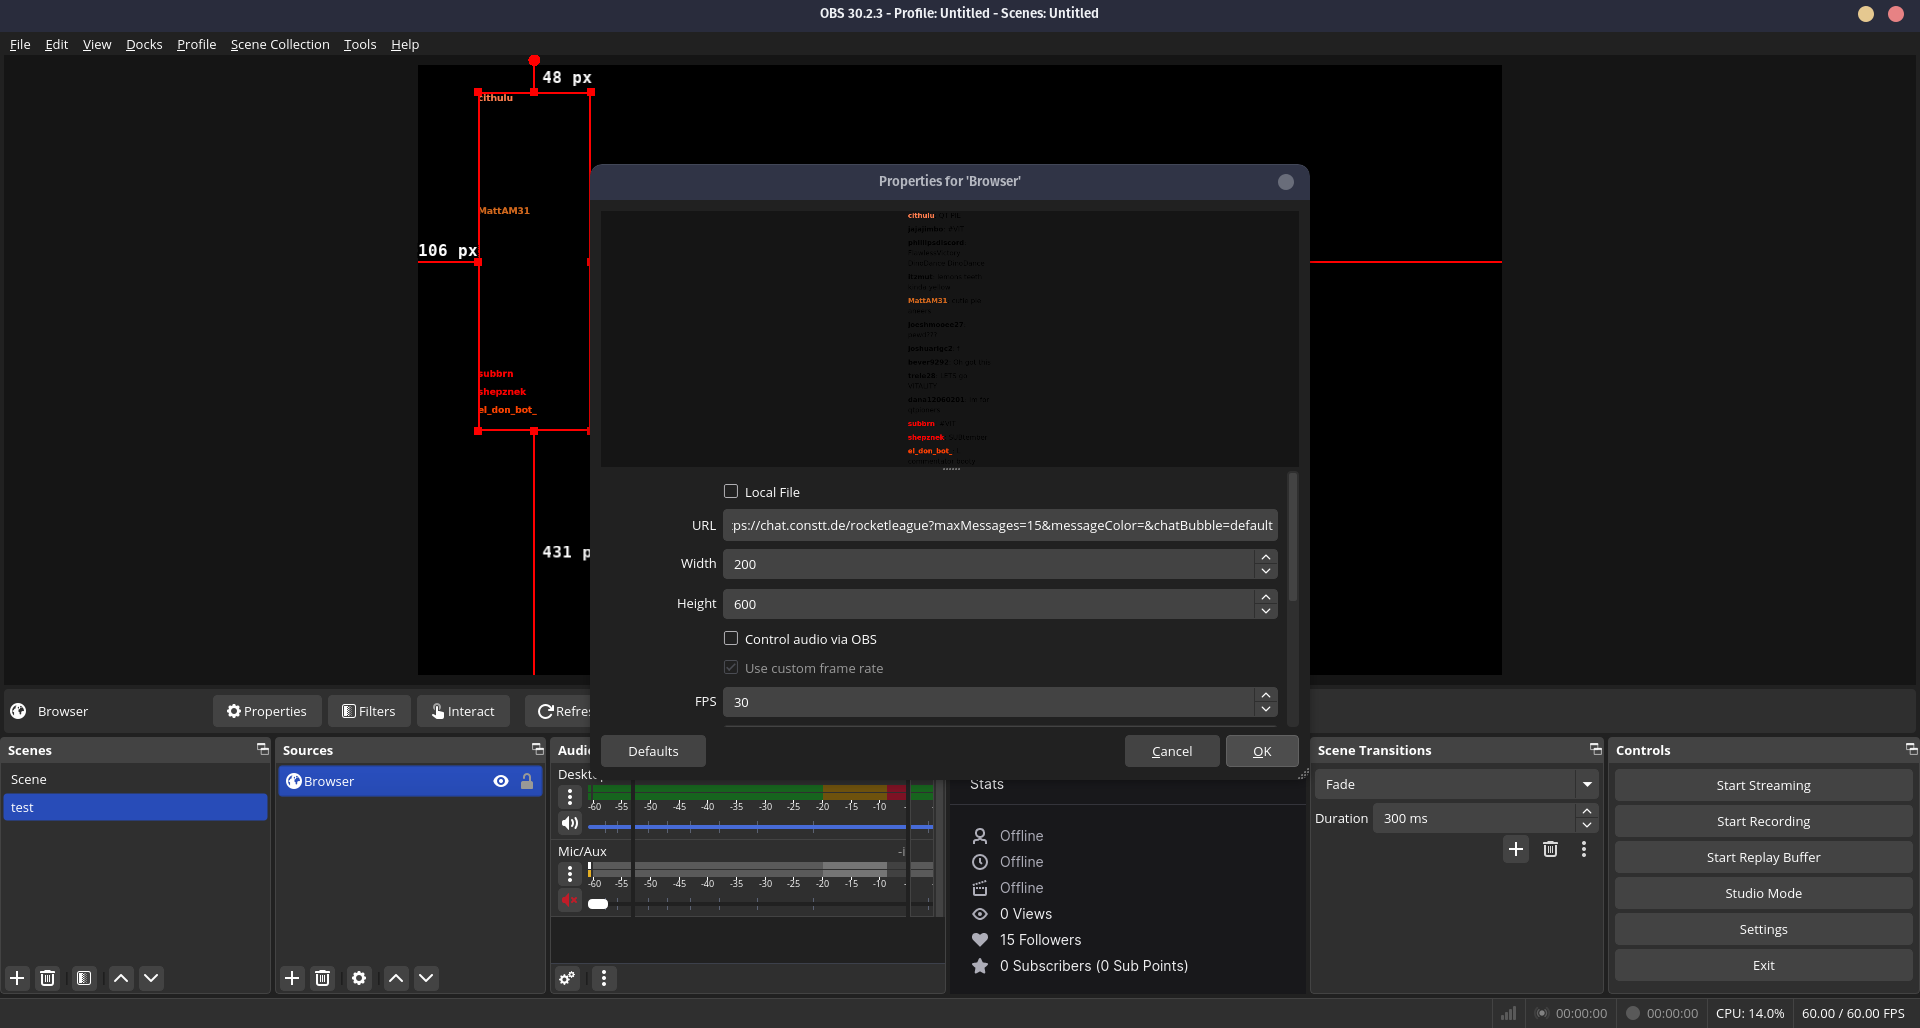Lock toggle for the Browser source
This screenshot has height=1028, width=1920.
tap(527, 781)
